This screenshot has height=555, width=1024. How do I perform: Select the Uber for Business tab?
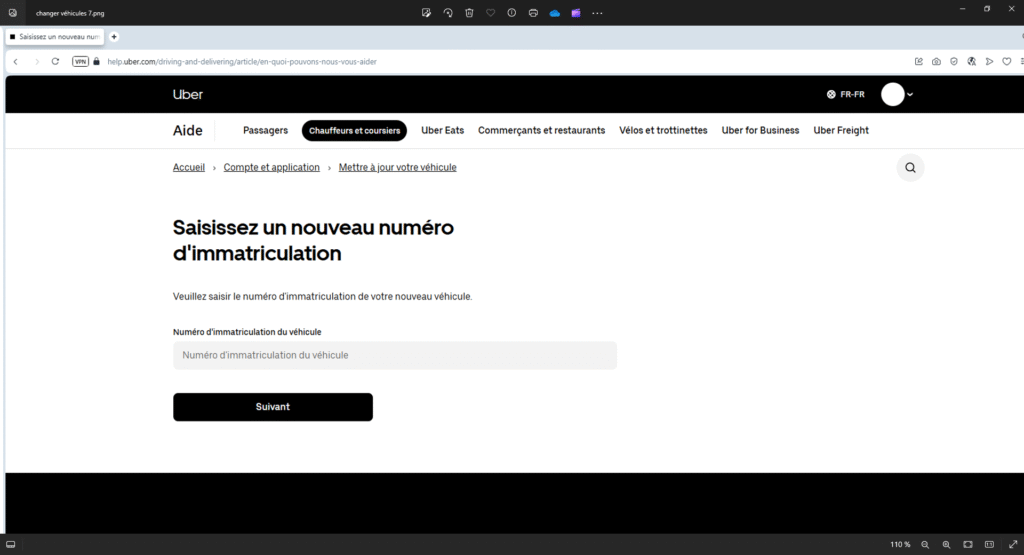click(x=760, y=131)
